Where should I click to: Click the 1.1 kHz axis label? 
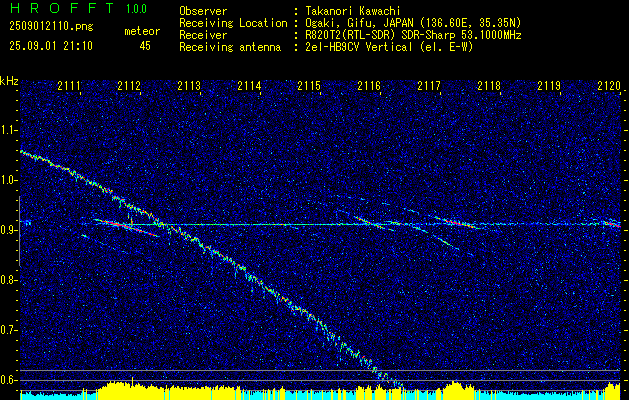point(9,130)
